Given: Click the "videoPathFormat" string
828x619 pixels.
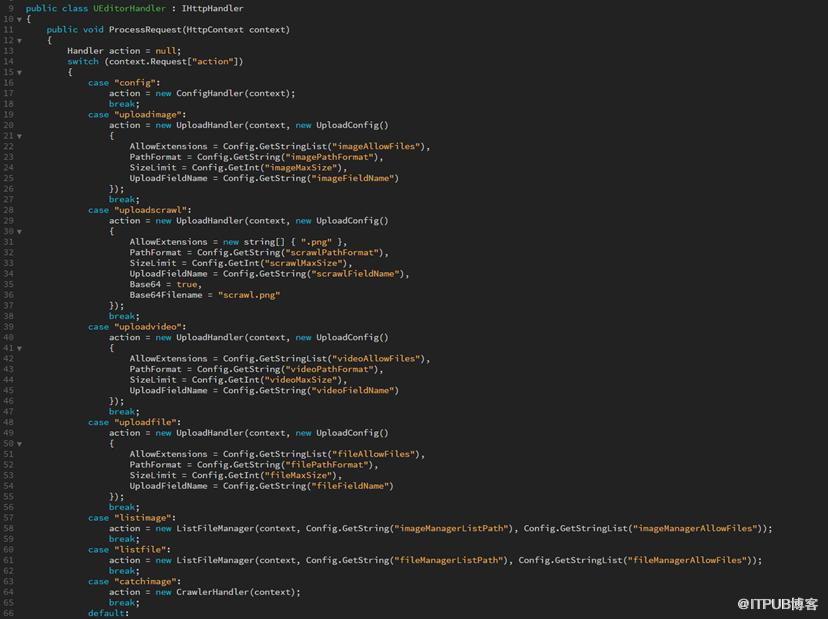Looking at the screenshot, I should [x=332, y=369].
